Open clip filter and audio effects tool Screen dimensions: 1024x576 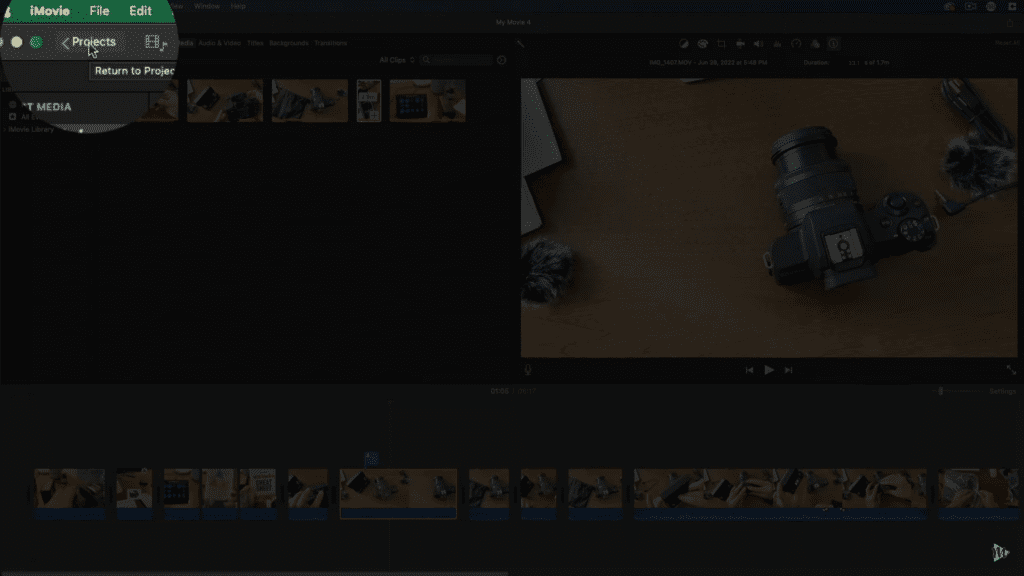815,44
